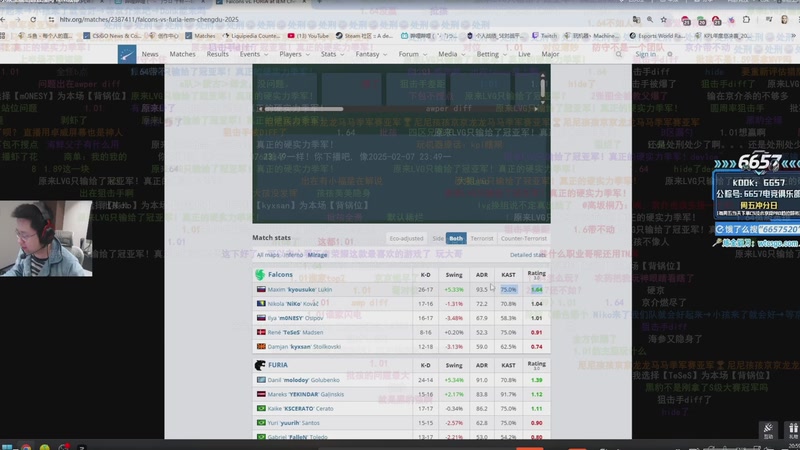Expand the Events dropdown menu
Image resolution: width=800 pixels, height=450 pixels.
coord(254,54)
